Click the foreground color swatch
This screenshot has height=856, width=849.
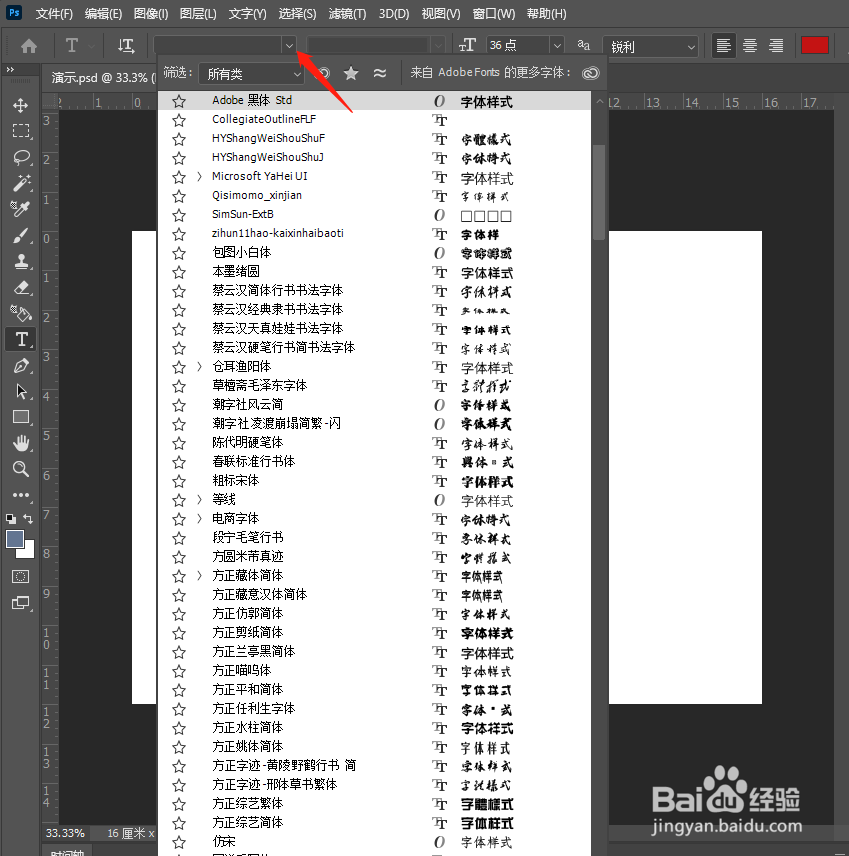[x=14, y=538]
